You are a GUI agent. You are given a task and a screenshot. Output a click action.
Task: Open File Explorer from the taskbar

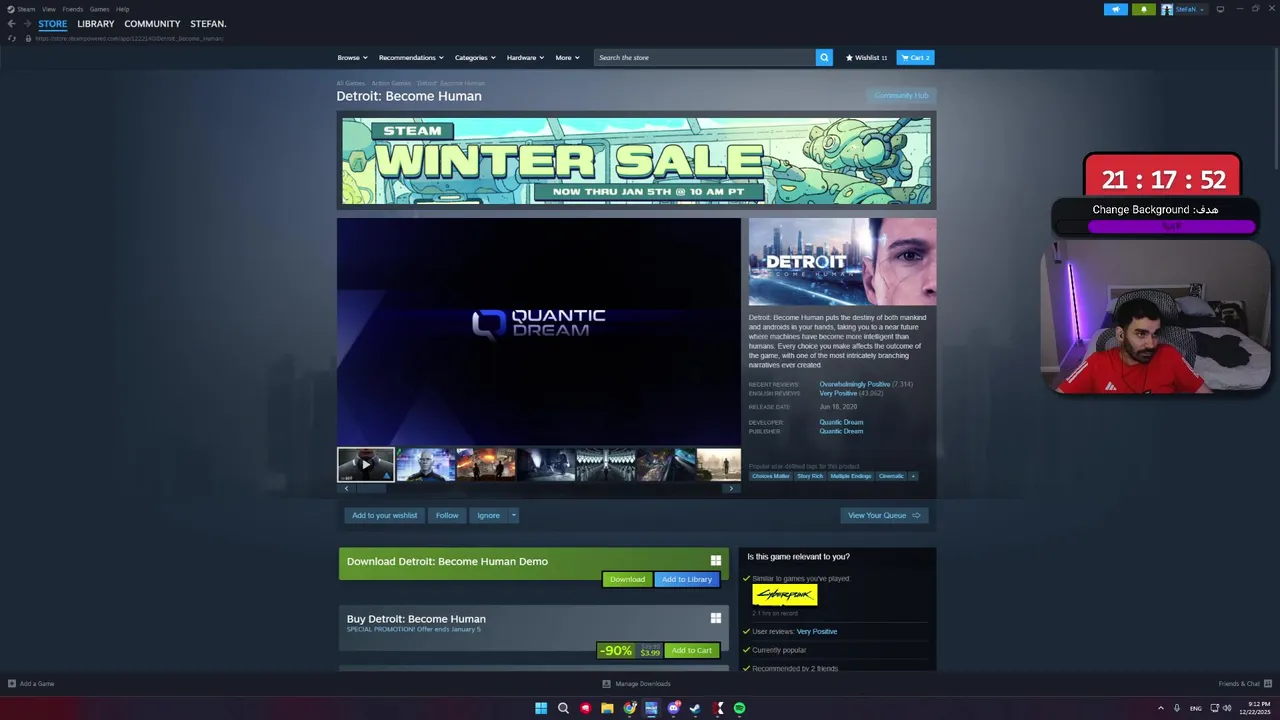[x=607, y=708]
